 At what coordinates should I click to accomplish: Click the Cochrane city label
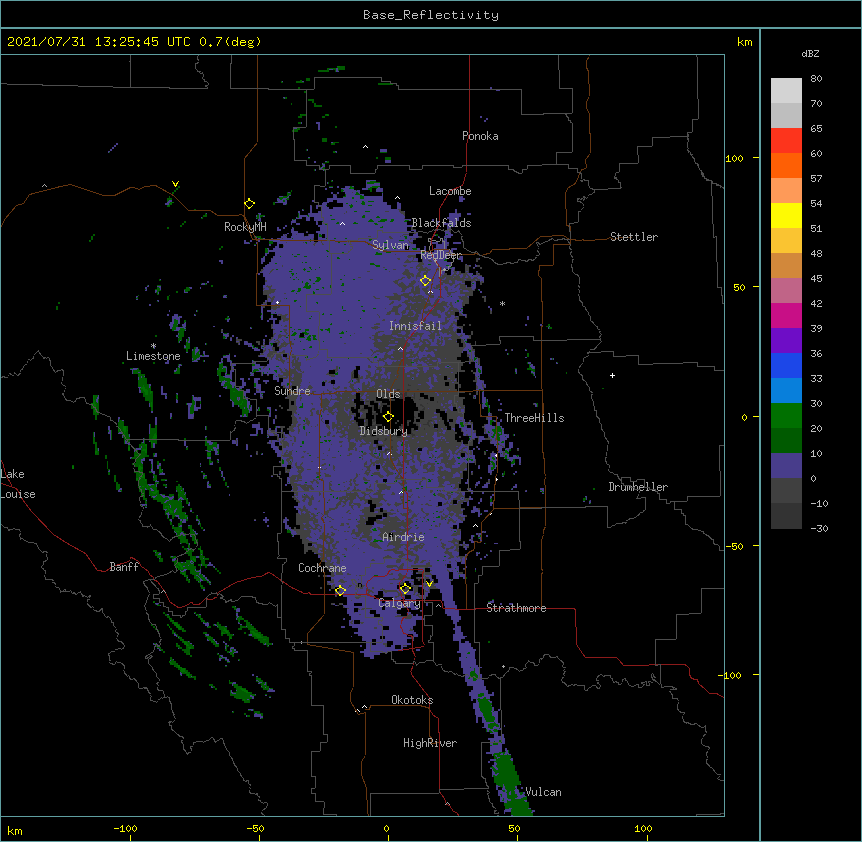point(322,568)
